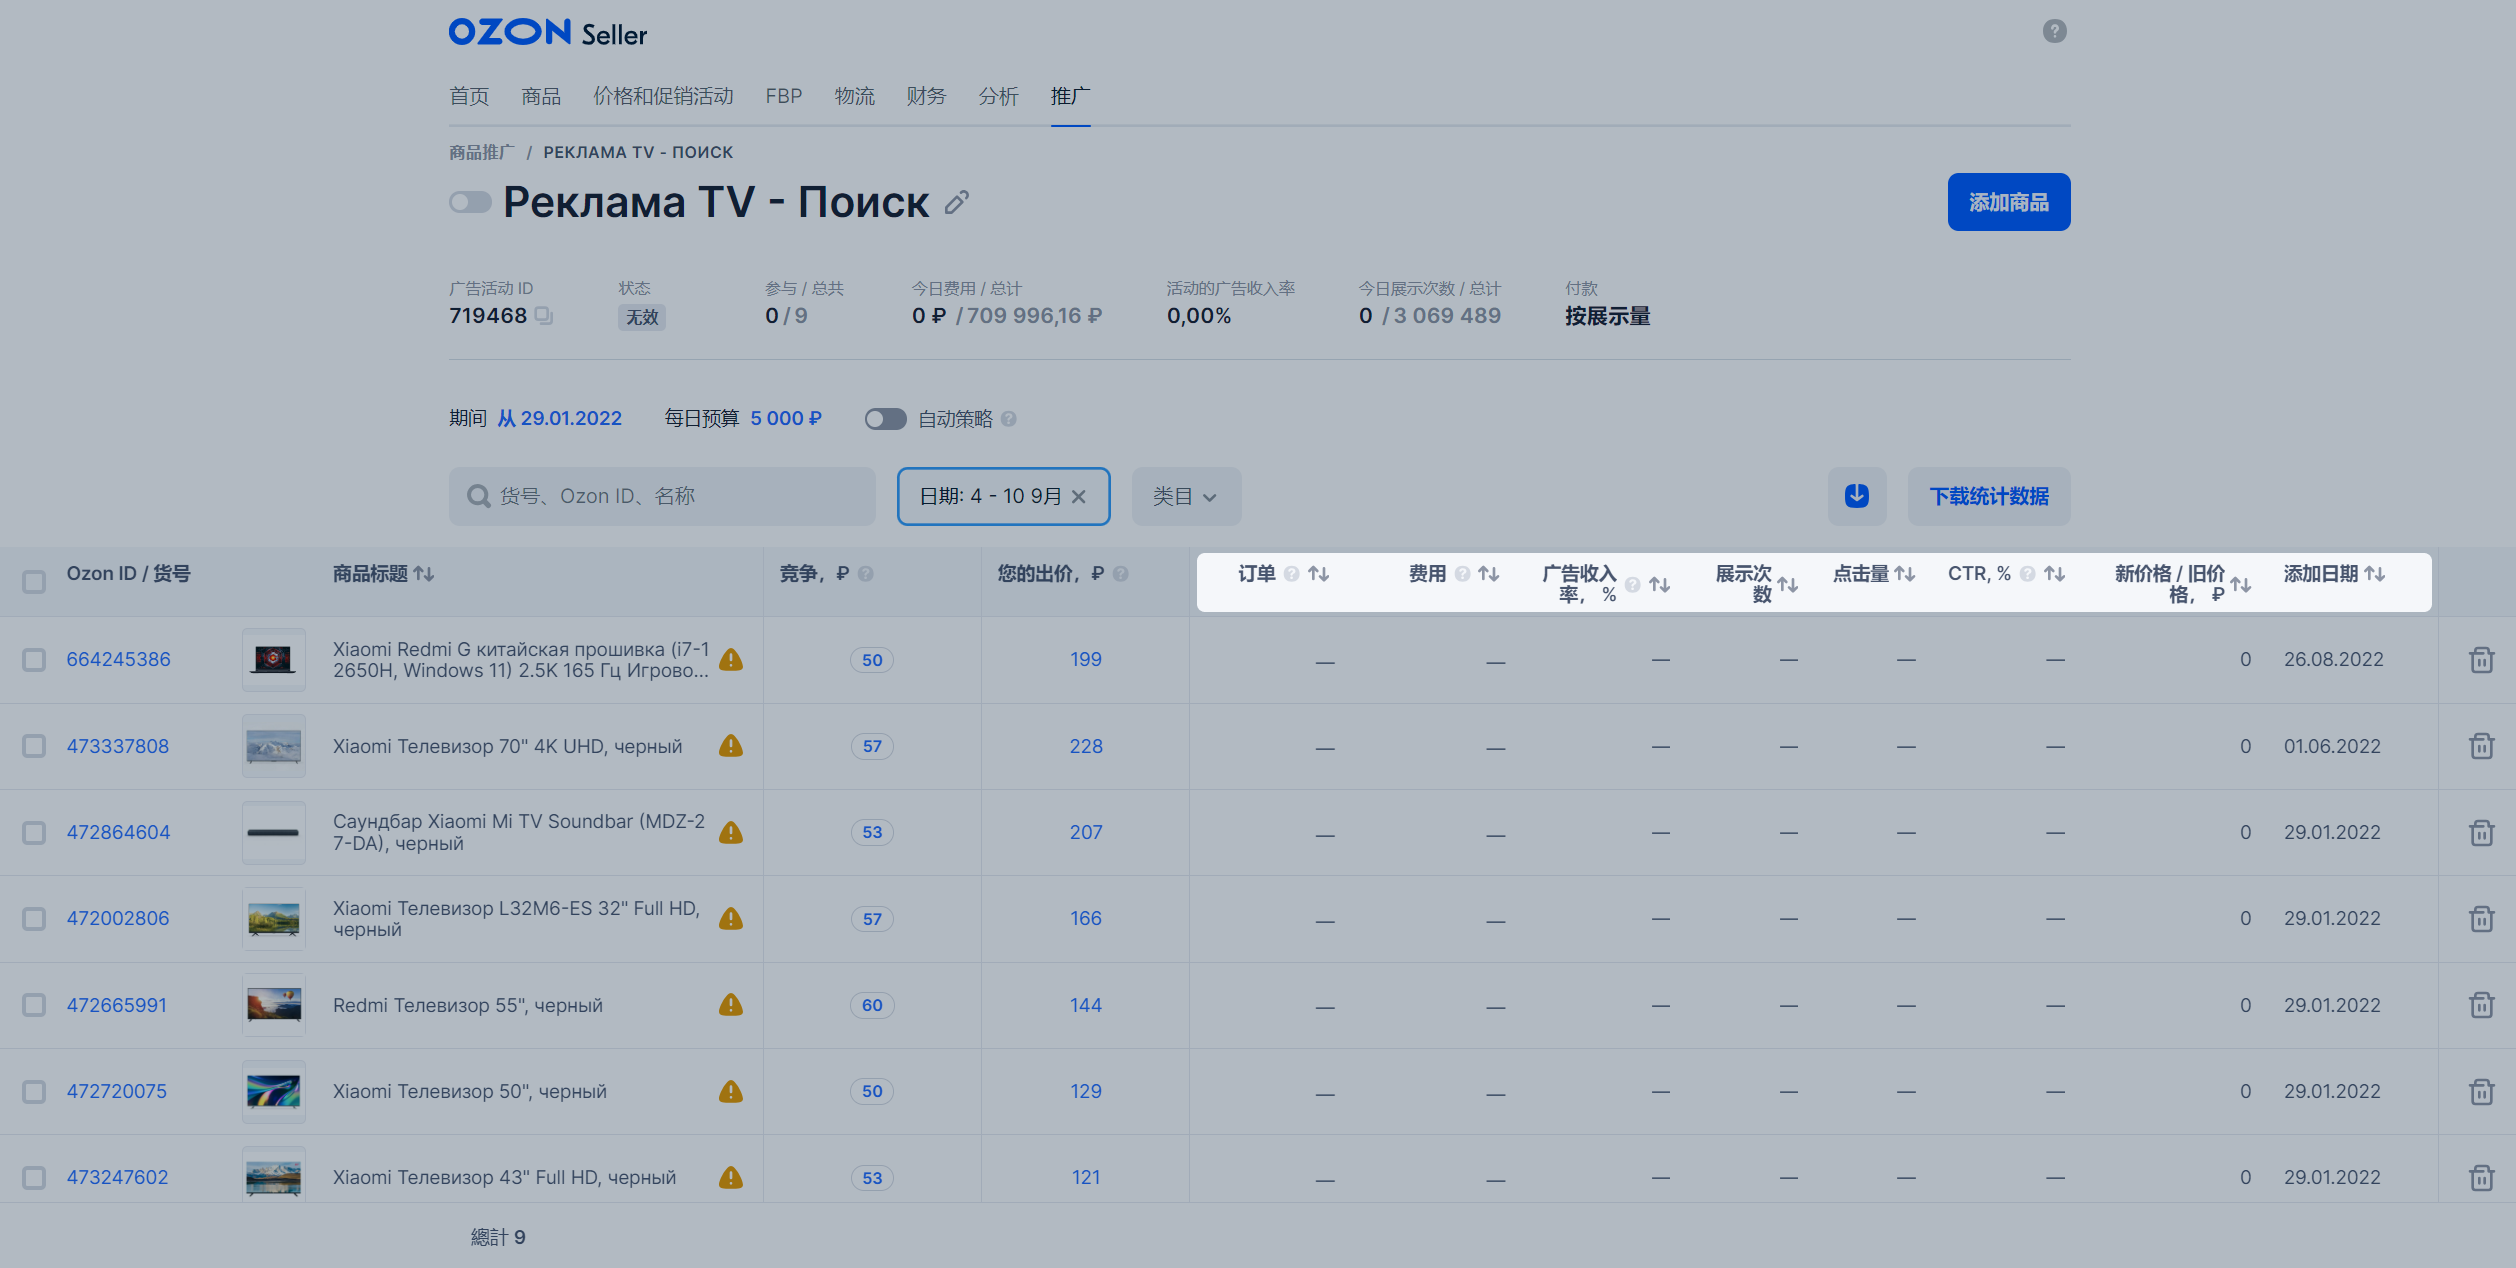The height and width of the screenshot is (1268, 2516).
Task: Check the box for 472665991
Action: 34,1005
